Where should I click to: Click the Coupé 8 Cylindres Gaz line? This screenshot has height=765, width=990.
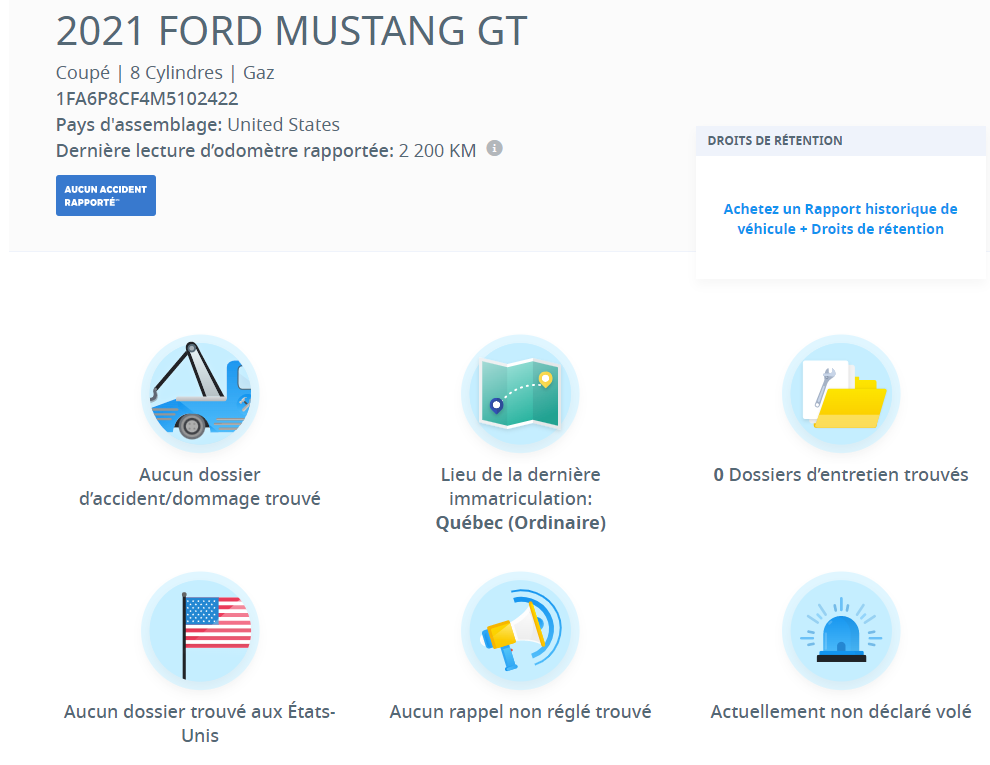point(165,73)
